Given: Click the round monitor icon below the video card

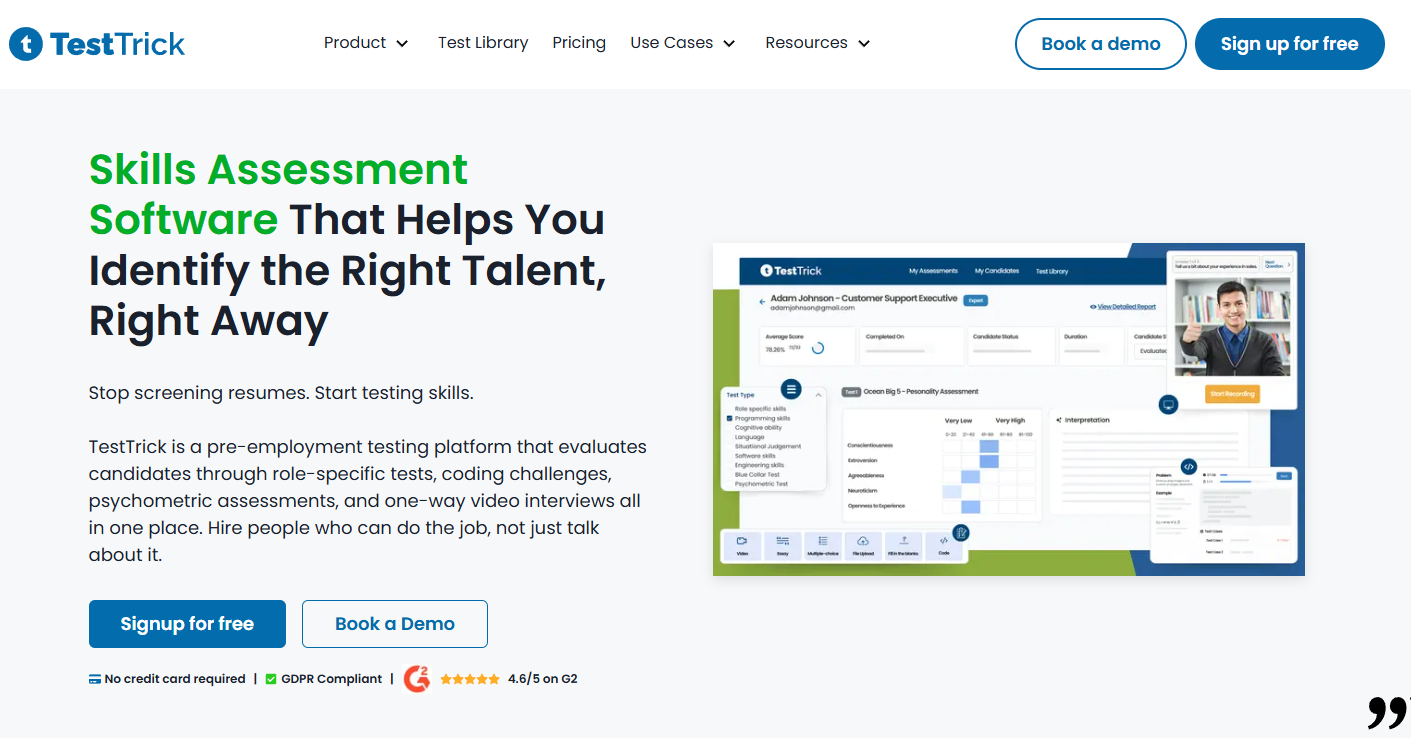Looking at the screenshot, I should pos(1168,405).
